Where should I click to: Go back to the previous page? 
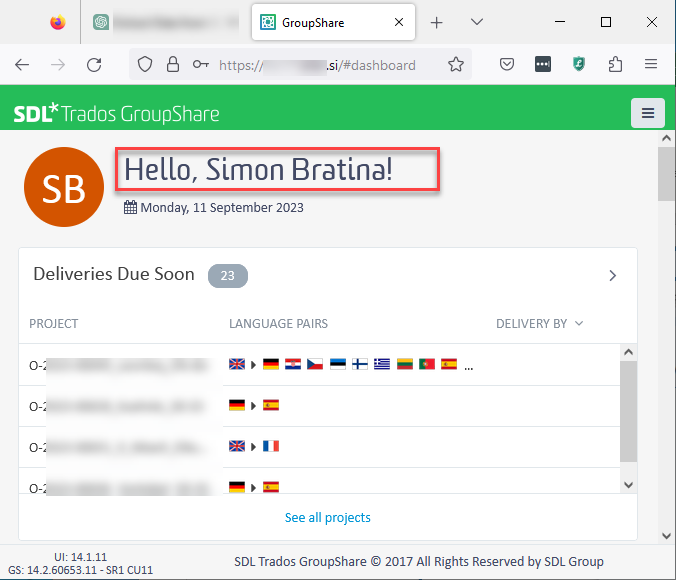pyautogui.click(x=22, y=65)
